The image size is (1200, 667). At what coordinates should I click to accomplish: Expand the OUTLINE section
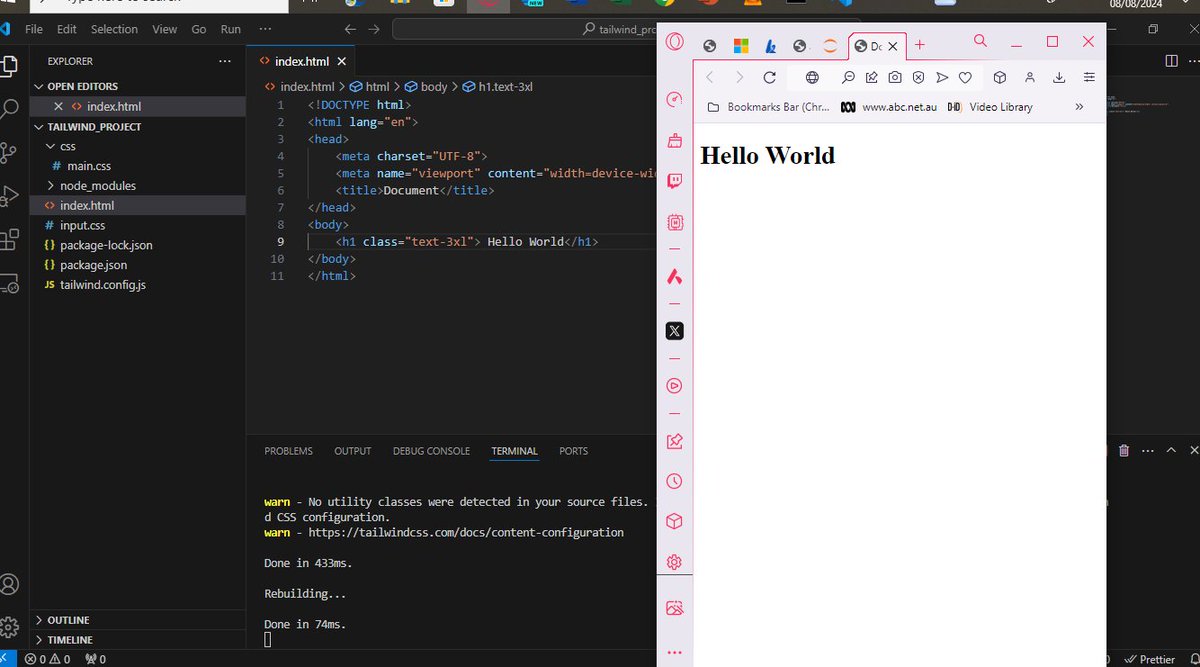tap(40, 620)
